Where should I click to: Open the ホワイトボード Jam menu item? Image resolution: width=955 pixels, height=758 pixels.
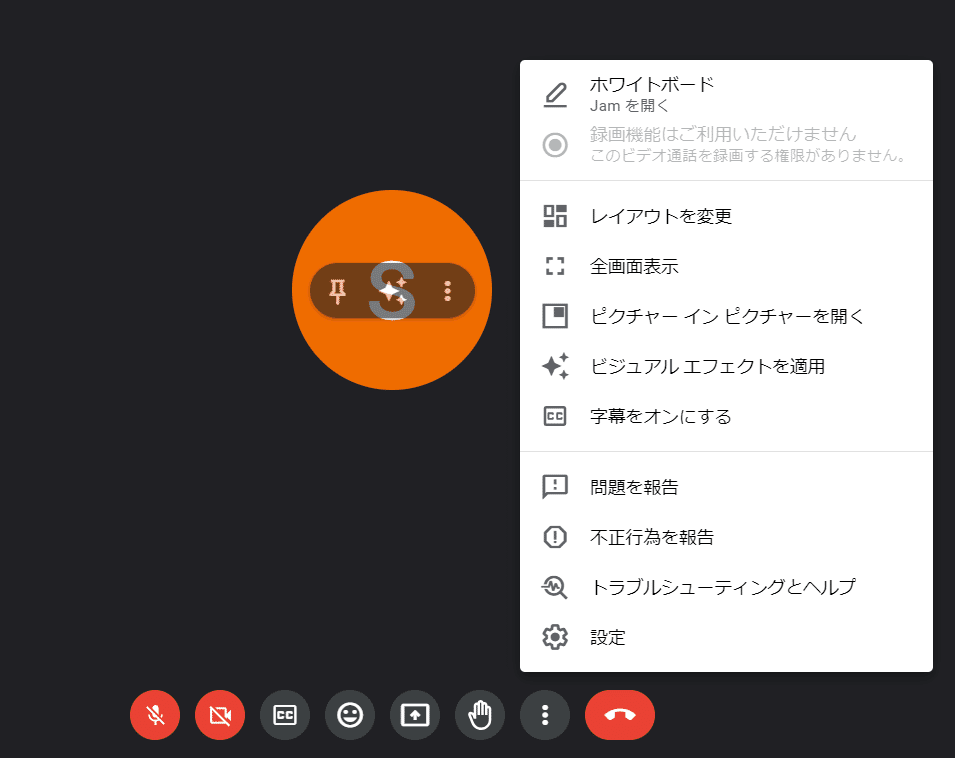pyautogui.click(x=726, y=95)
